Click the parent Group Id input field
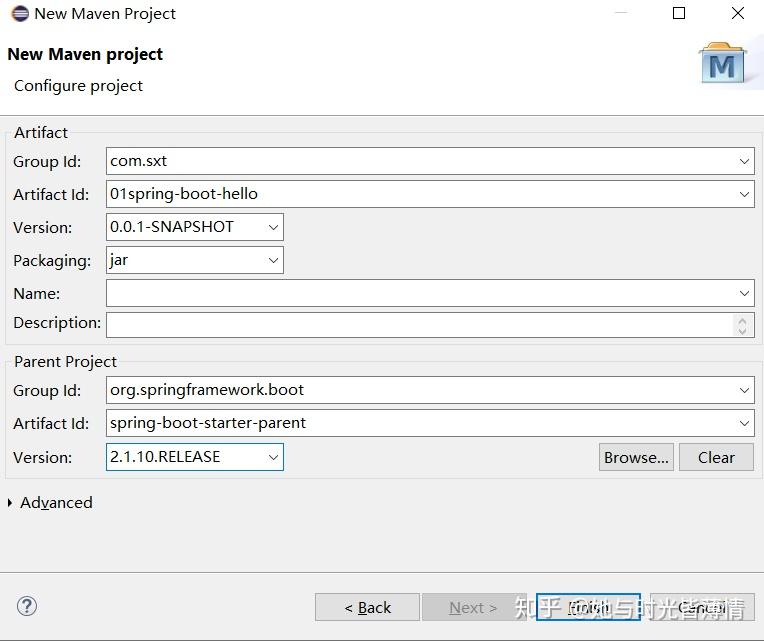 [x=420, y=390]
